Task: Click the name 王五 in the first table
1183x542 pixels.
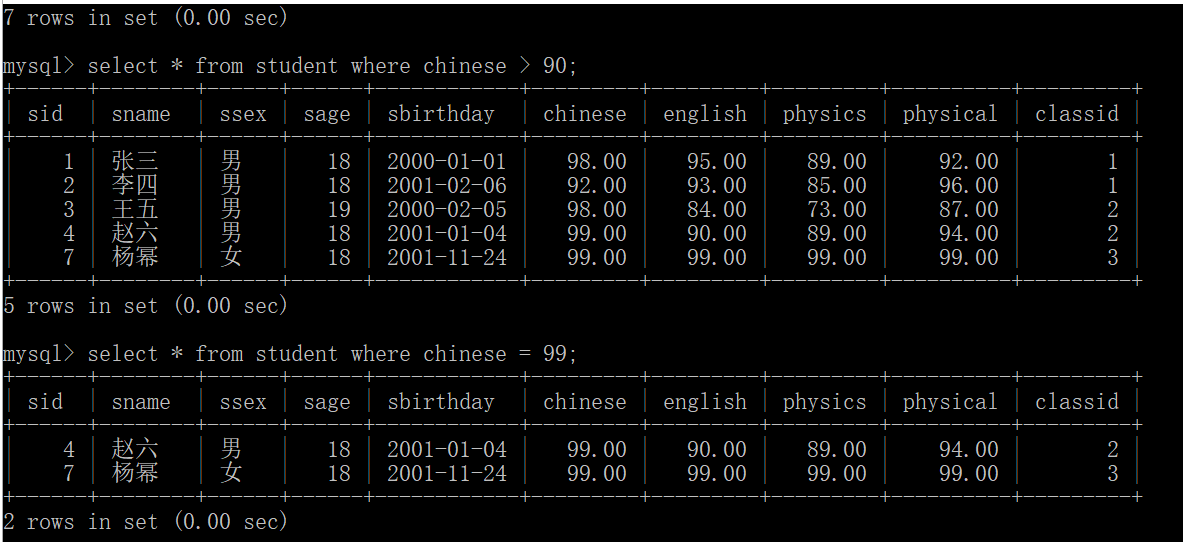Action: (x=135, y=209)
